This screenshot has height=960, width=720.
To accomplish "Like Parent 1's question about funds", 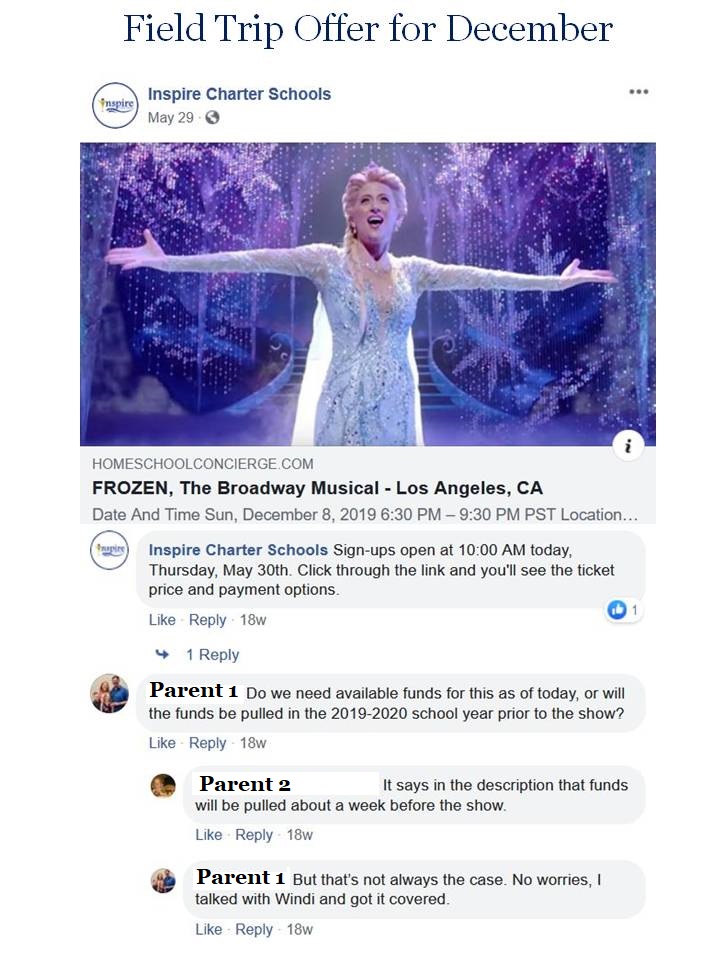I will (x=162, y=743).
